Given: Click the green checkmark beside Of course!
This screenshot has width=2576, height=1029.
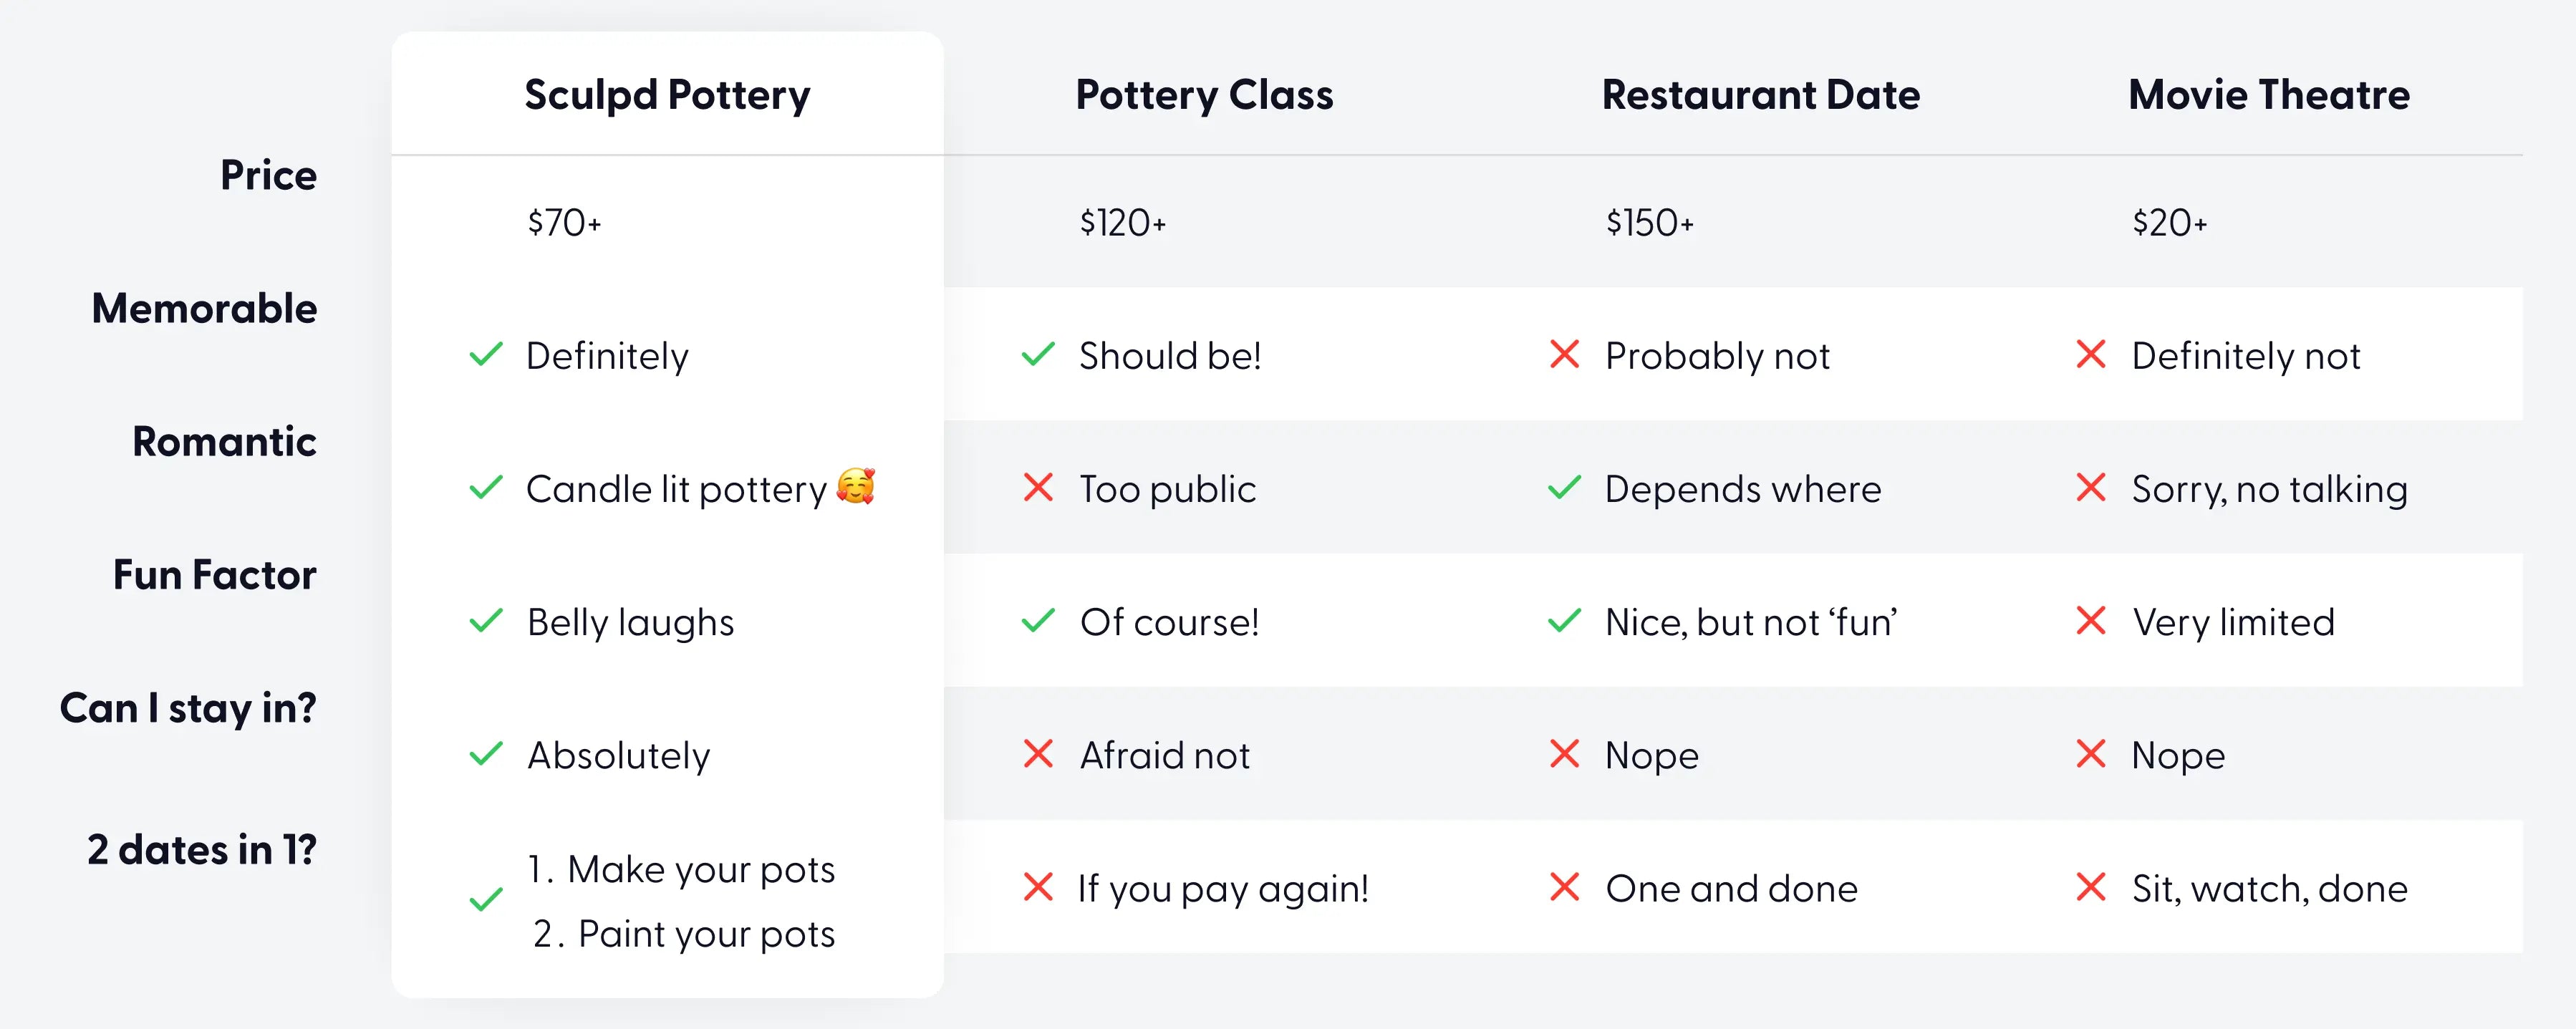Looking at the screenshot, I should [1038, 621].
